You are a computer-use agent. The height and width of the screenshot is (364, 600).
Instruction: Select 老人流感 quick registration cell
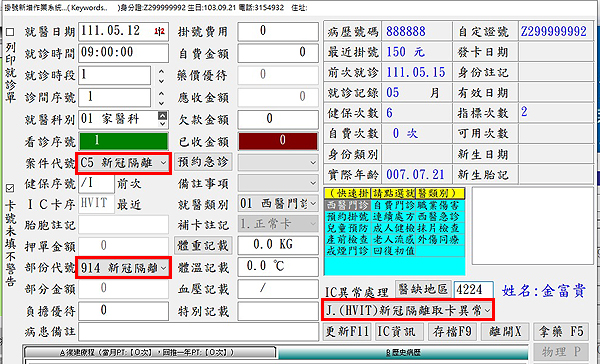[393, 240]
